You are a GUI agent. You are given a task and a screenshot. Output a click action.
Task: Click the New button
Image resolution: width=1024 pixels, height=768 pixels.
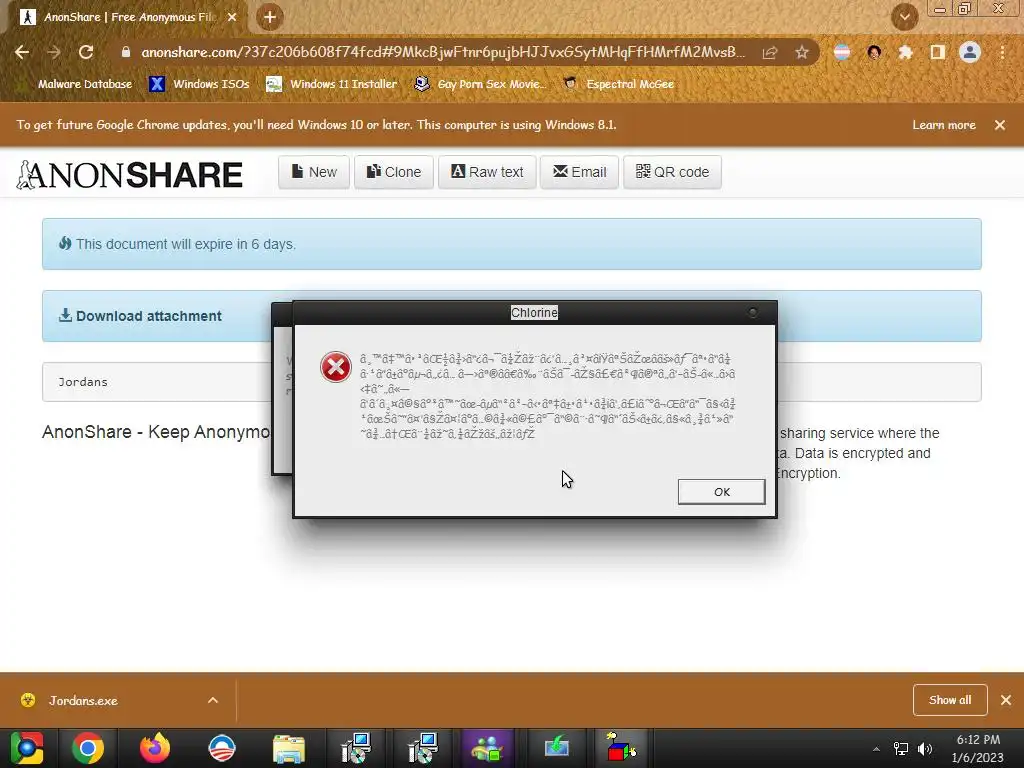point(314,172)
